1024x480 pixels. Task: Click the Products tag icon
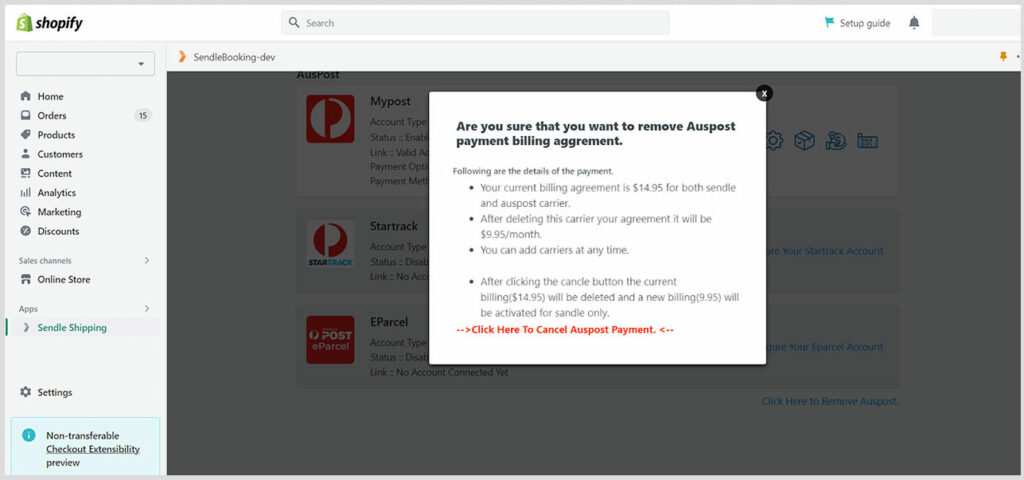(25, 135)
